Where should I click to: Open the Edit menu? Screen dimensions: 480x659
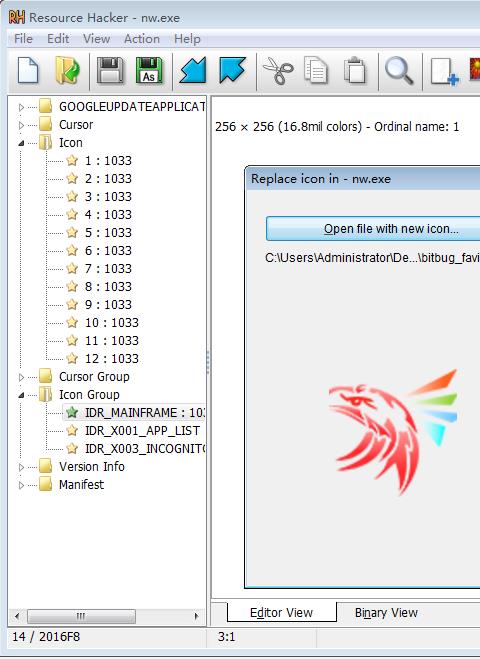click(58, 39)
